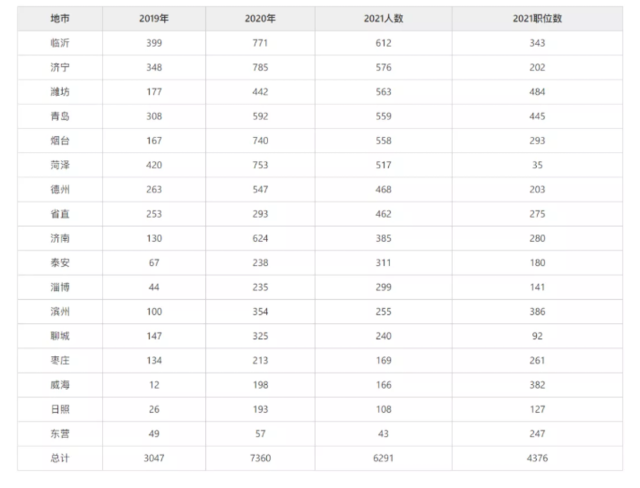Image resolution: width=640 pixels, height=488 pixels.
Task: Select 烟台's 2019 value 167
Action: (154, 141)
